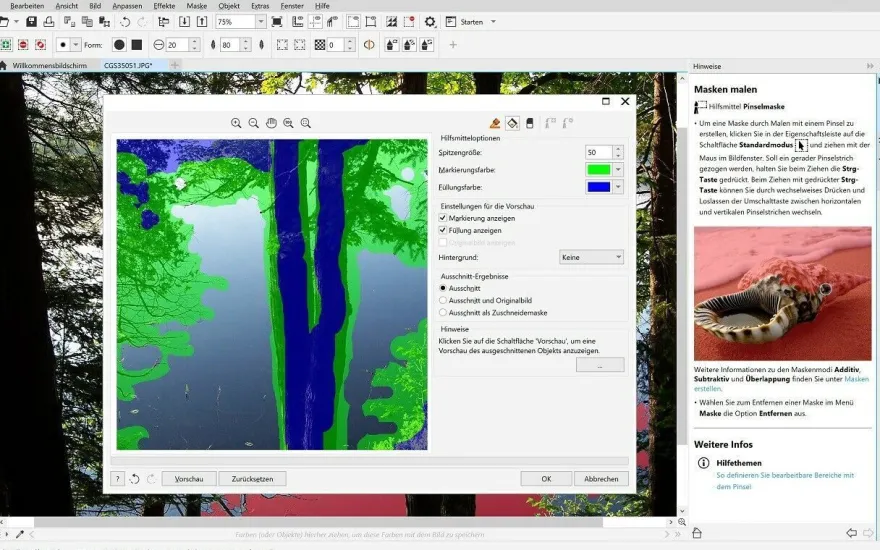The width and height of the screenshot is (880, 550).
Task: Open the Objekt menu
Action: click(229, 6)
